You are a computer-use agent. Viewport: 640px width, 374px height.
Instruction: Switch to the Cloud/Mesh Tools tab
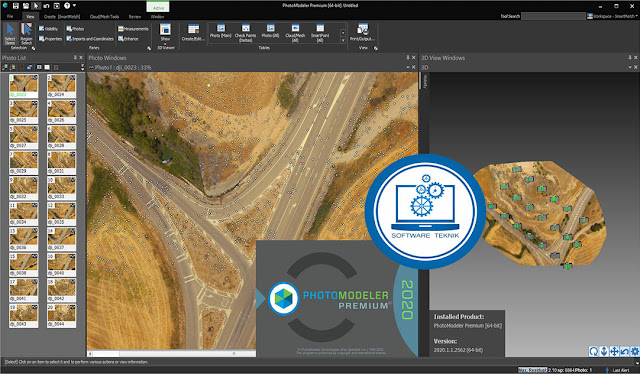tap(104, 17)
